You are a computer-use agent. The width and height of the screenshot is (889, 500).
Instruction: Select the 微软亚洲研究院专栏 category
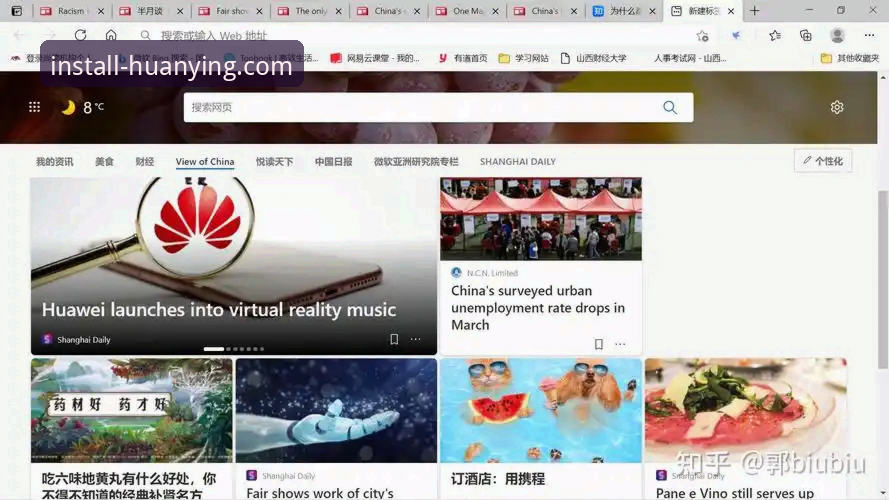(x=416, y=162)
